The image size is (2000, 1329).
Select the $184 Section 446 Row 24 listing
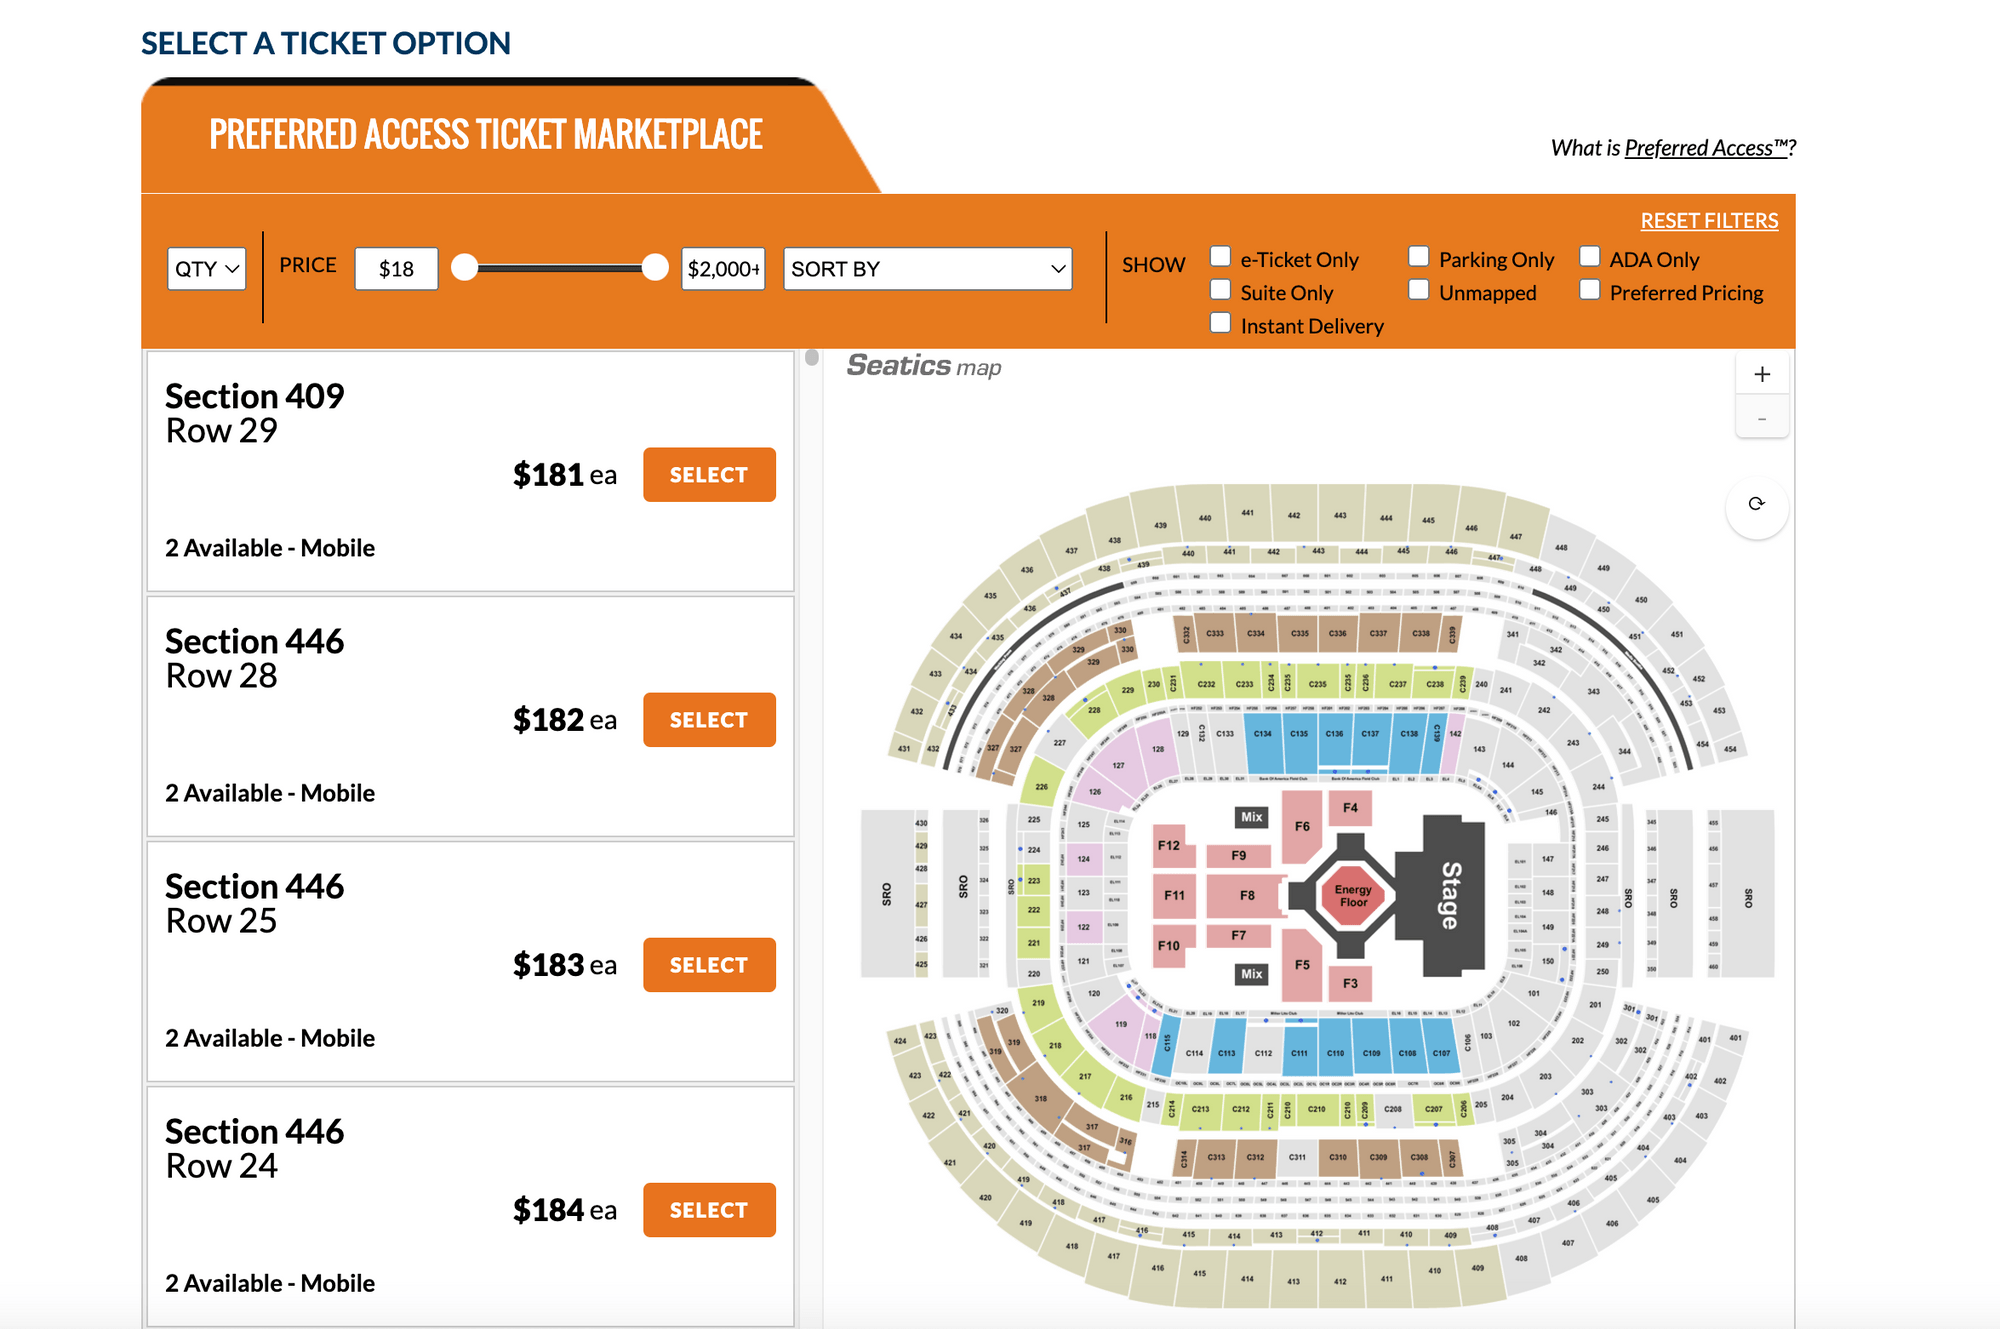point(709,1210)
